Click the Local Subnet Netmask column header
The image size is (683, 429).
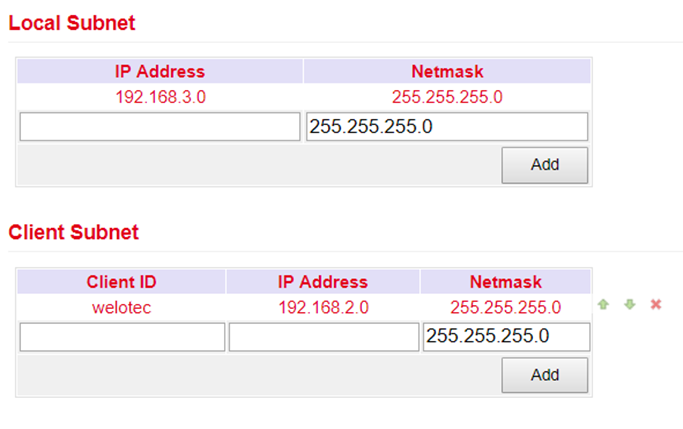[447, 71]
